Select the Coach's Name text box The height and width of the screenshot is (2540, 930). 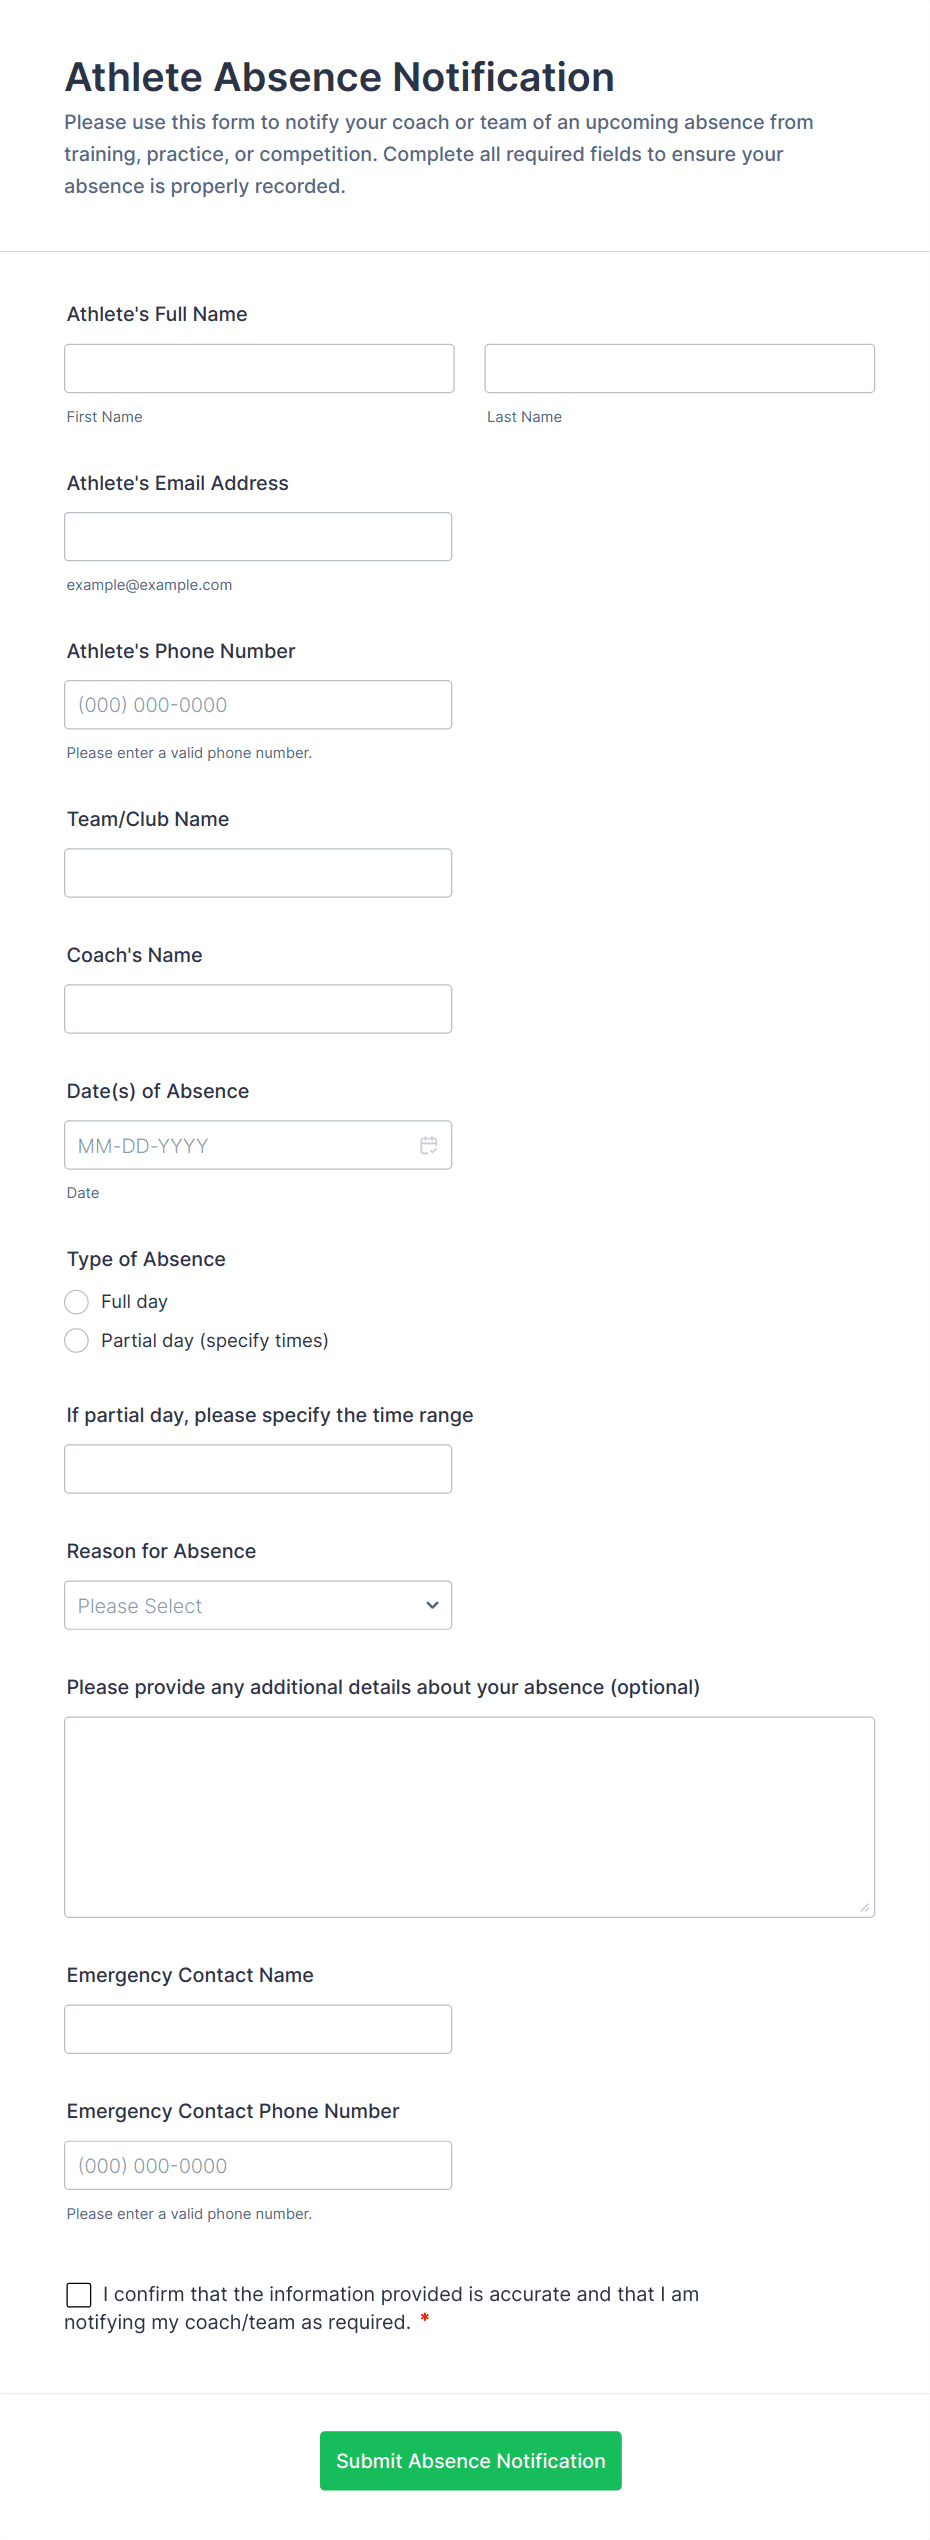coord(258,1009)
